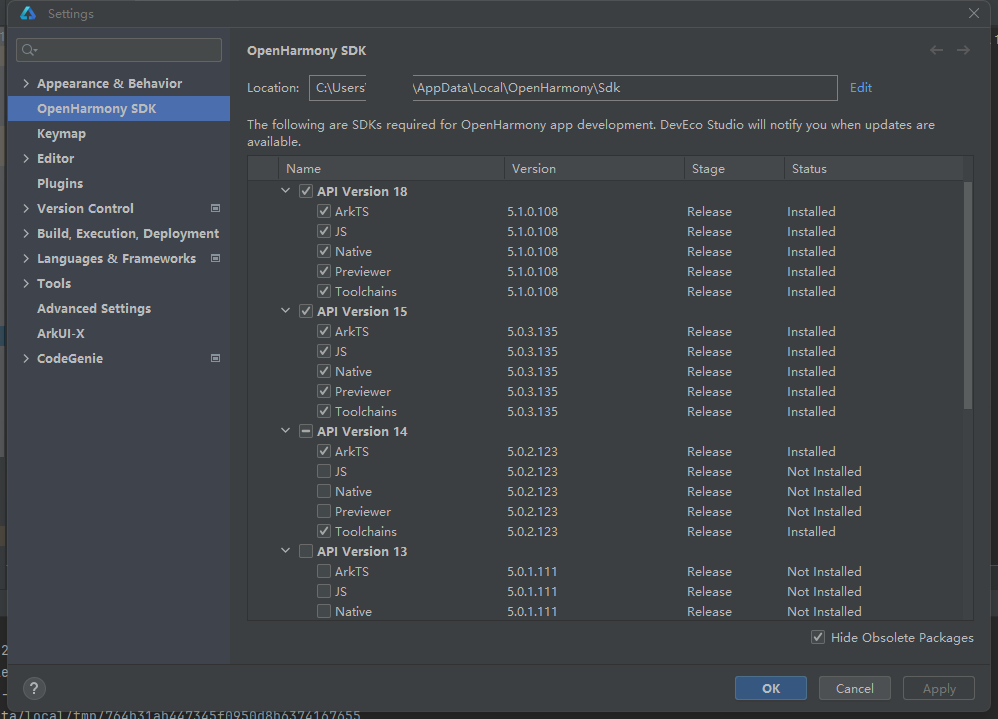This screenshot has height=719, width=998.
Task: Click the SDK list vertical scrollbar
Action: coord(968,296)
